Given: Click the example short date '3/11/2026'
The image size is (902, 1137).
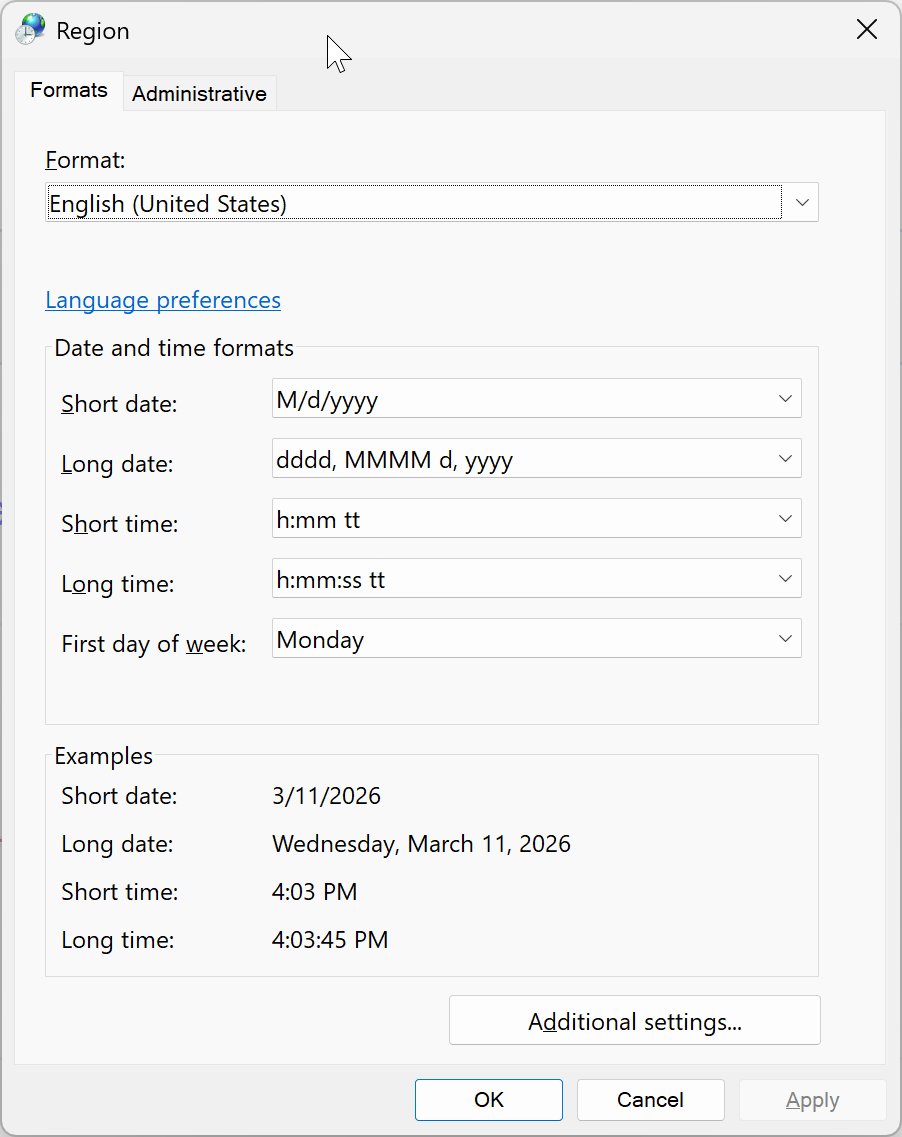Looking at the screenshot, I should click(326, 796).
